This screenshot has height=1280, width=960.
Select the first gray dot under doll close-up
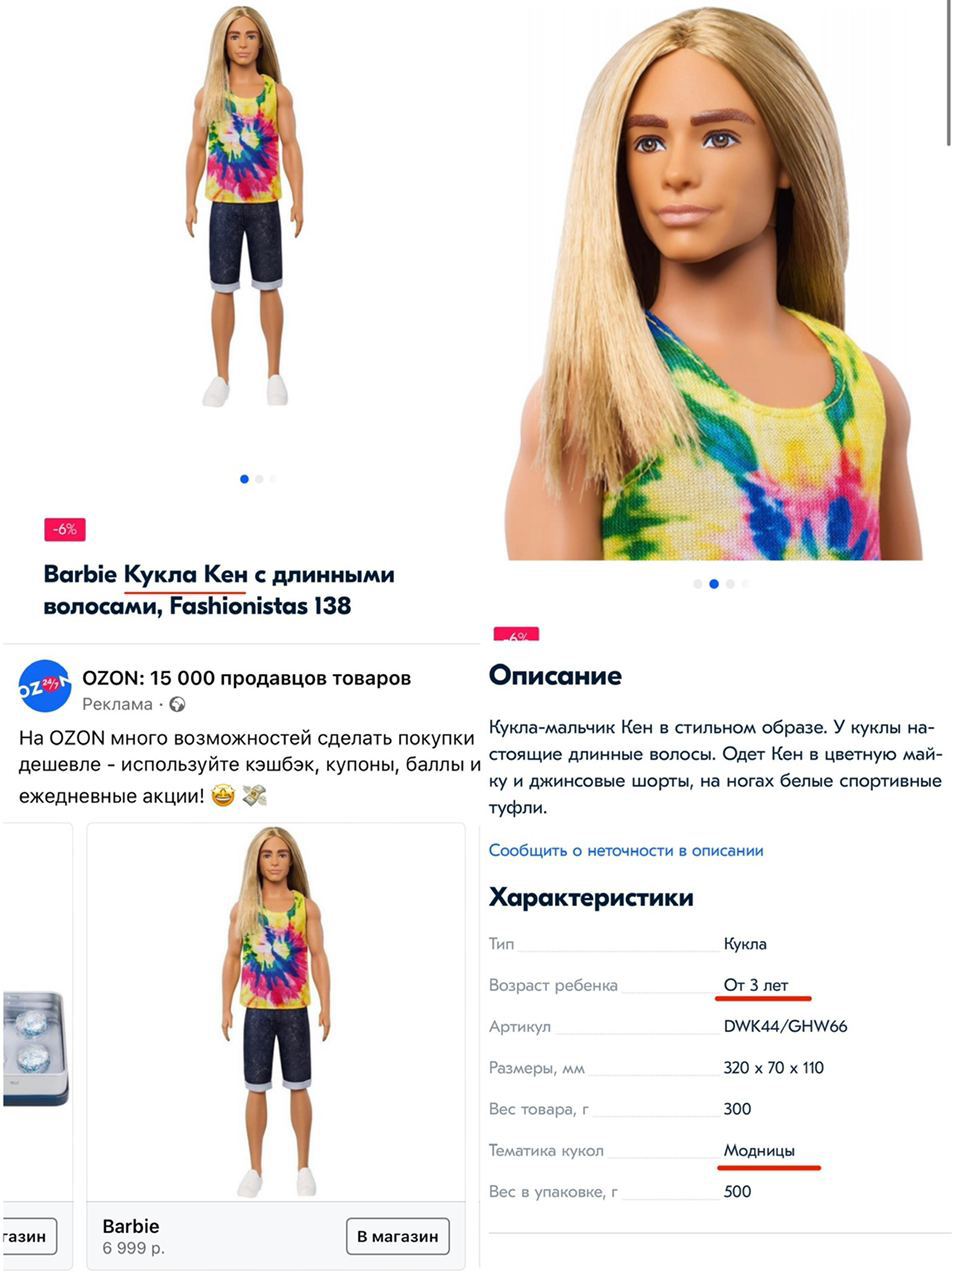698,584
